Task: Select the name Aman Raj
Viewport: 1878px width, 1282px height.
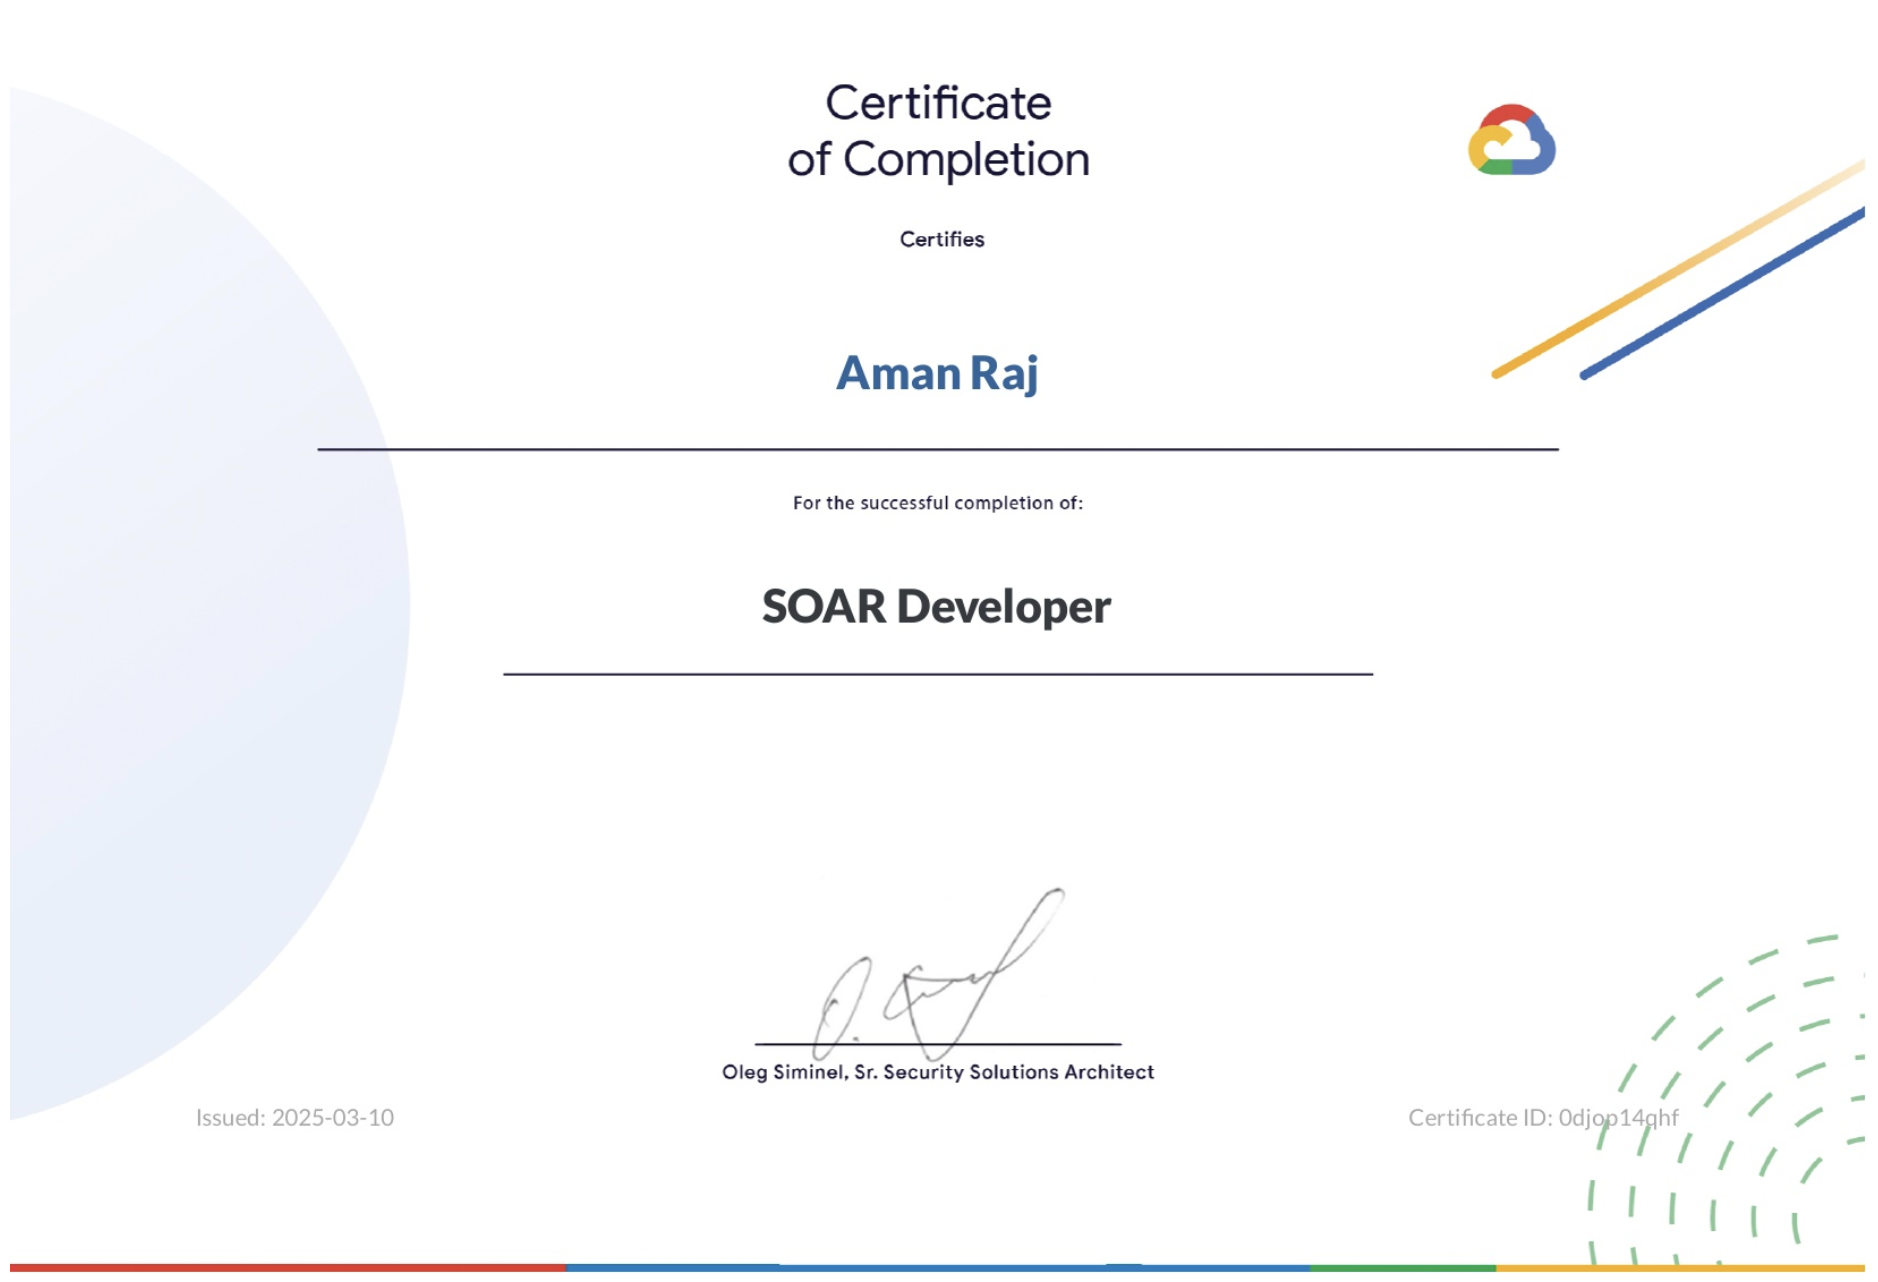Action: point(938,374)
